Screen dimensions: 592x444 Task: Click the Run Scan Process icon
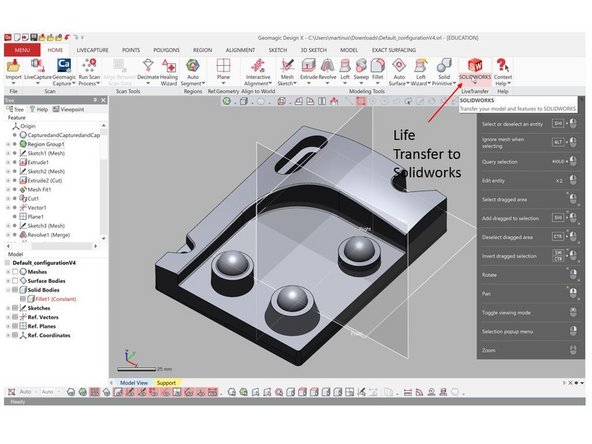89,66
